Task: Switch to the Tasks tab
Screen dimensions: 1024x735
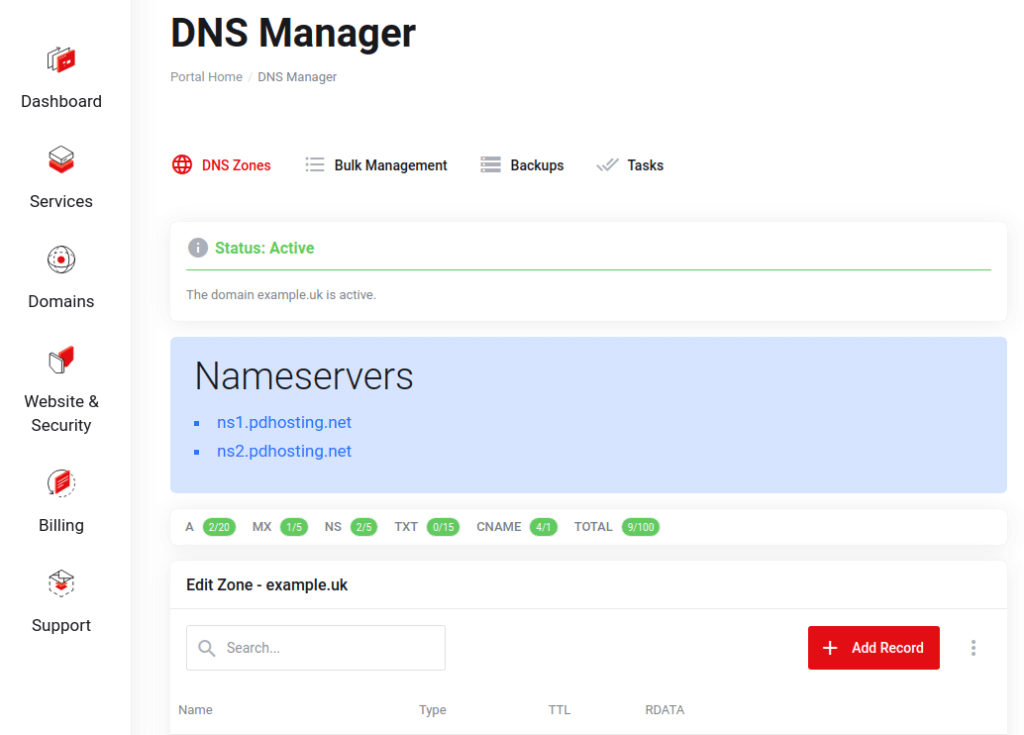Action: click(x=645, y=165)
